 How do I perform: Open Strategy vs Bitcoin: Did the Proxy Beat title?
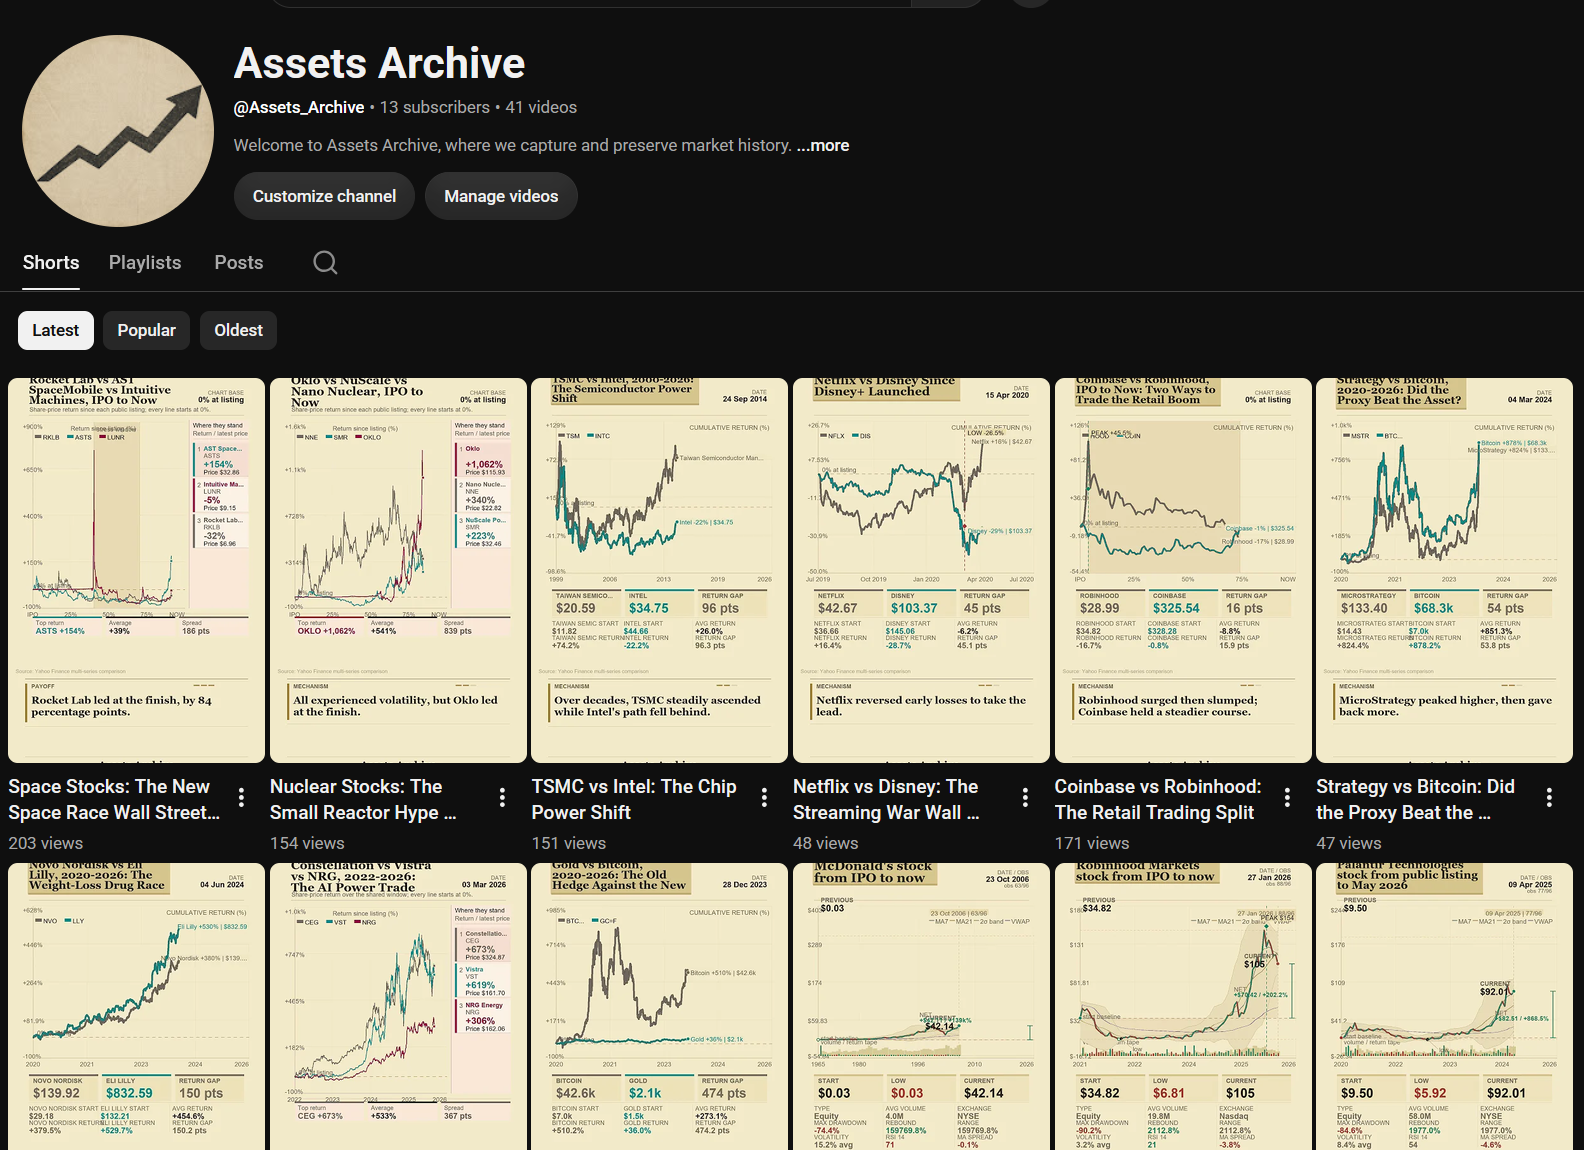pos(1415,800)
